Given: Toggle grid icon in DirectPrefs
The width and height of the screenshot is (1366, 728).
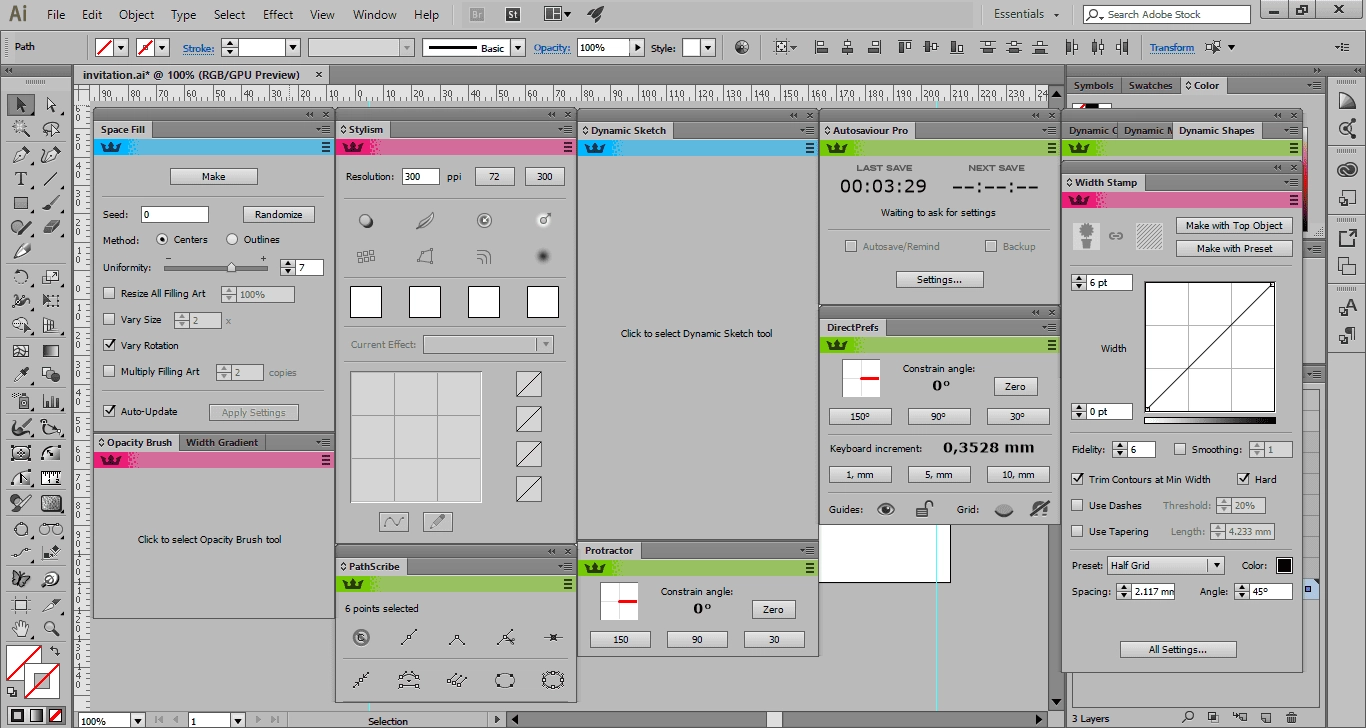Looking at the screenshot, I should [x=1004, y=510].
